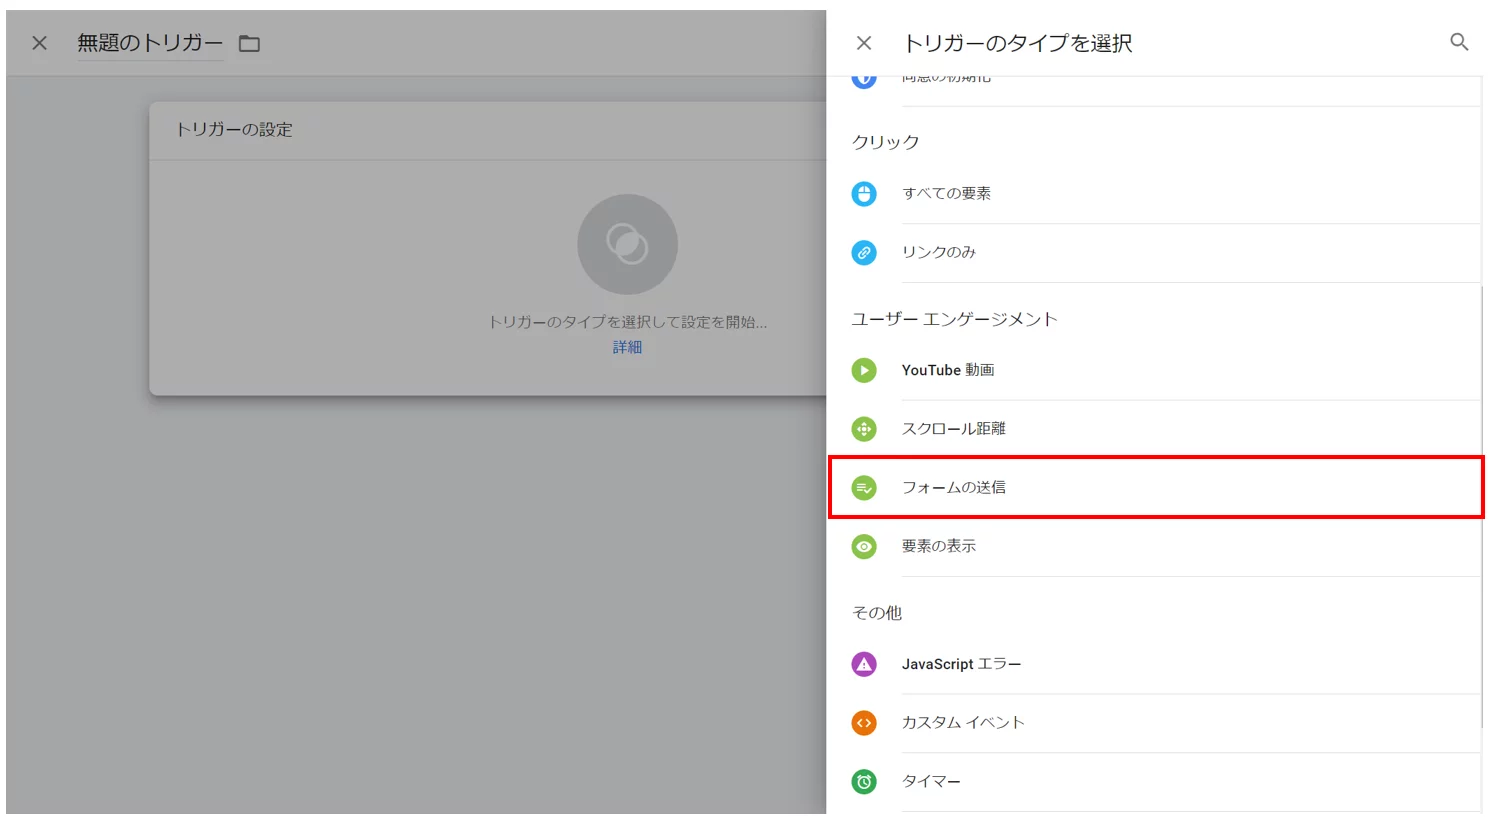
Task: Click the folder icon beside 無題のトリガー
Action: pyautogui.click(x=248, y=42)
